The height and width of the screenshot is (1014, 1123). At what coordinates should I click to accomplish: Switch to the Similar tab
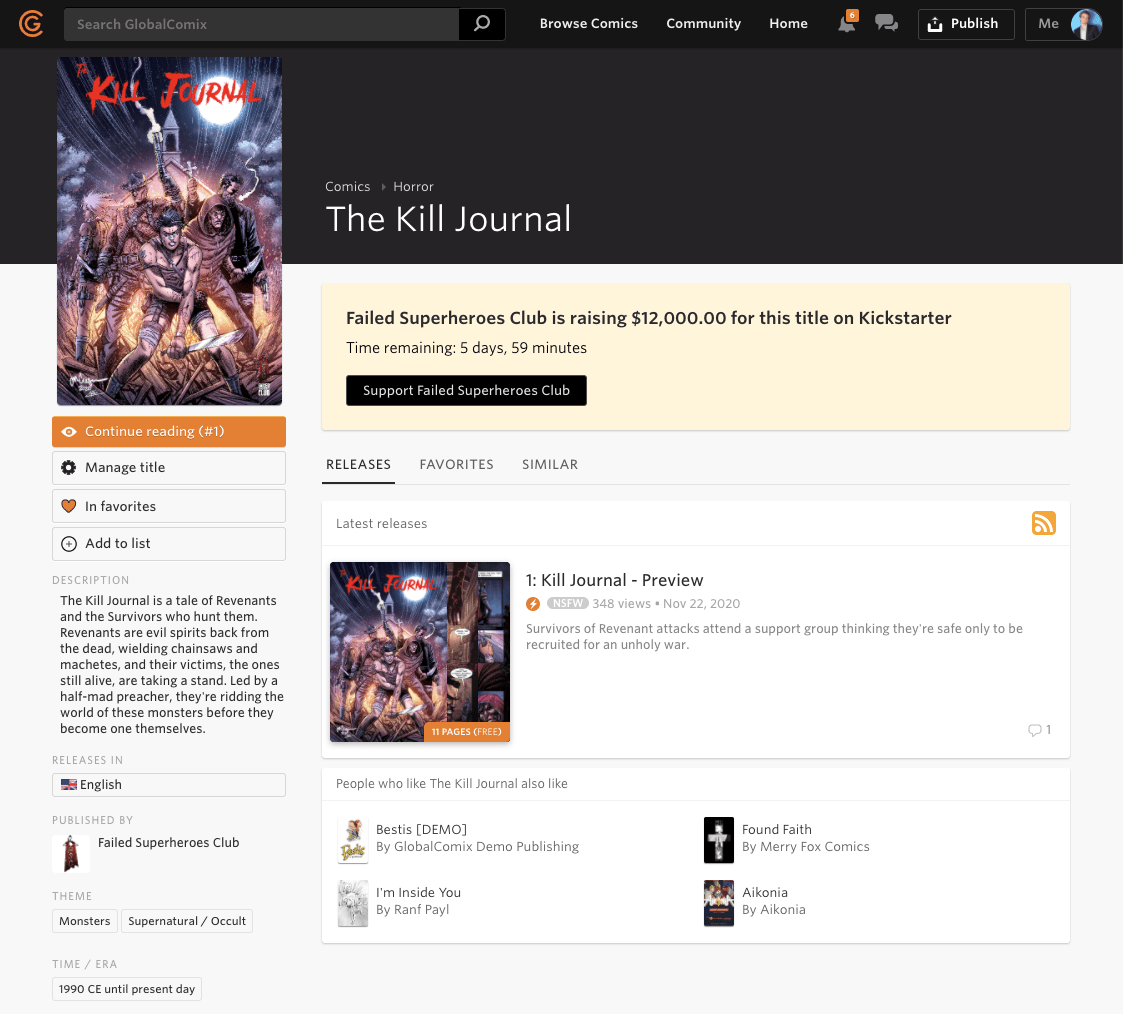tap(550, 464)
